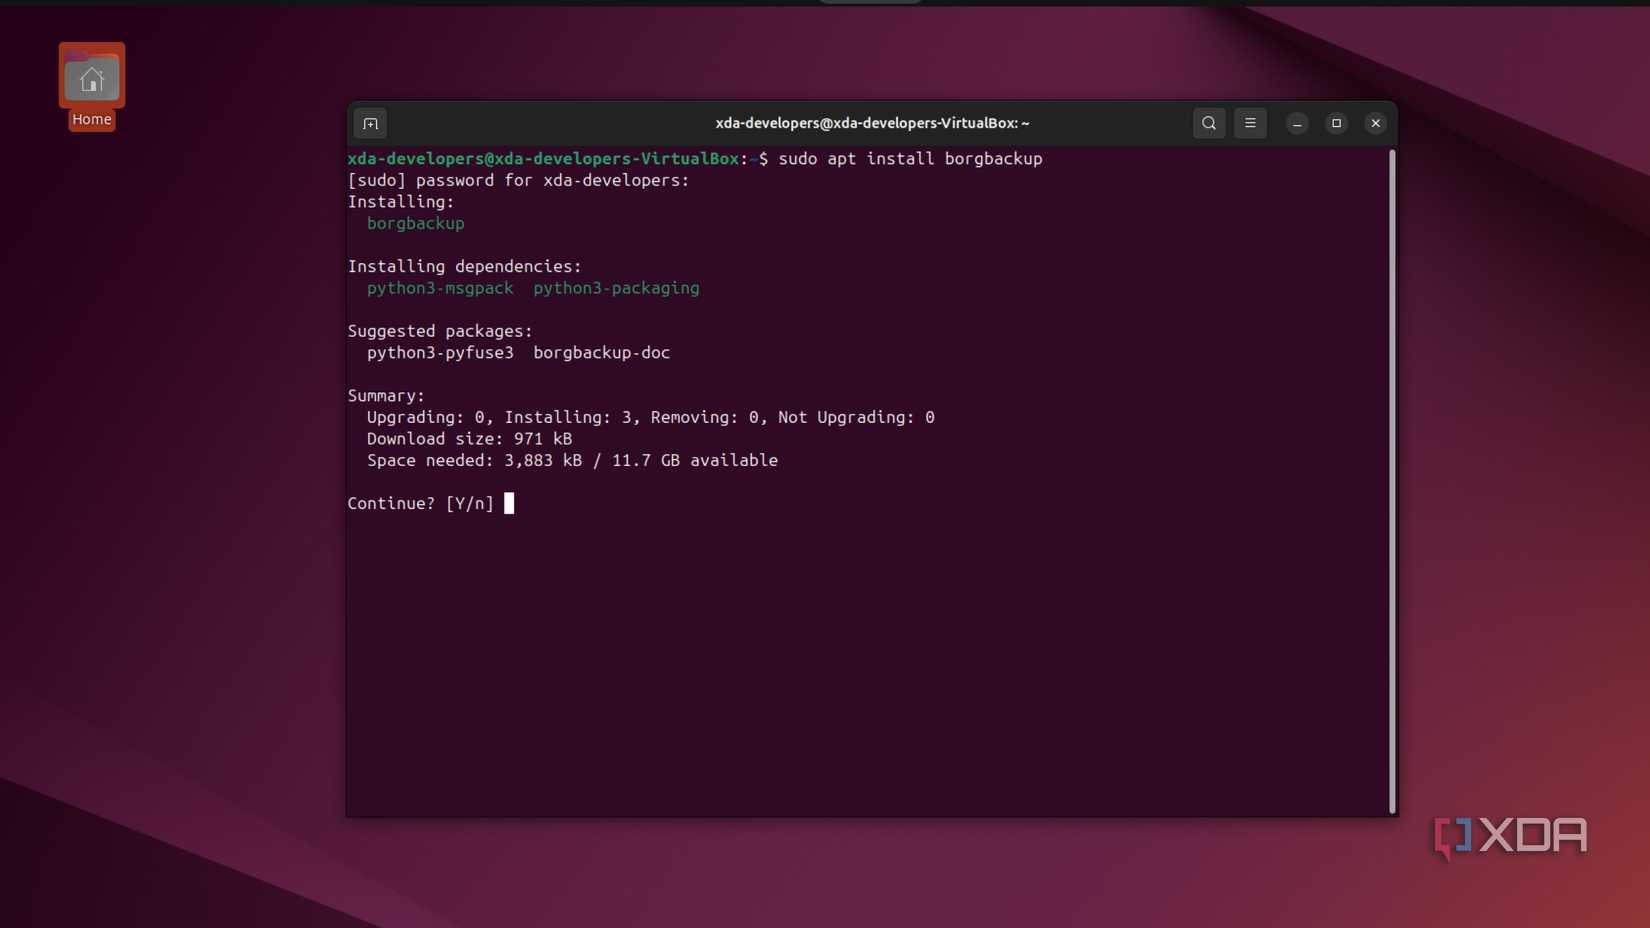Open the hamburger menu in the header bar

[x=1250, y=123]
